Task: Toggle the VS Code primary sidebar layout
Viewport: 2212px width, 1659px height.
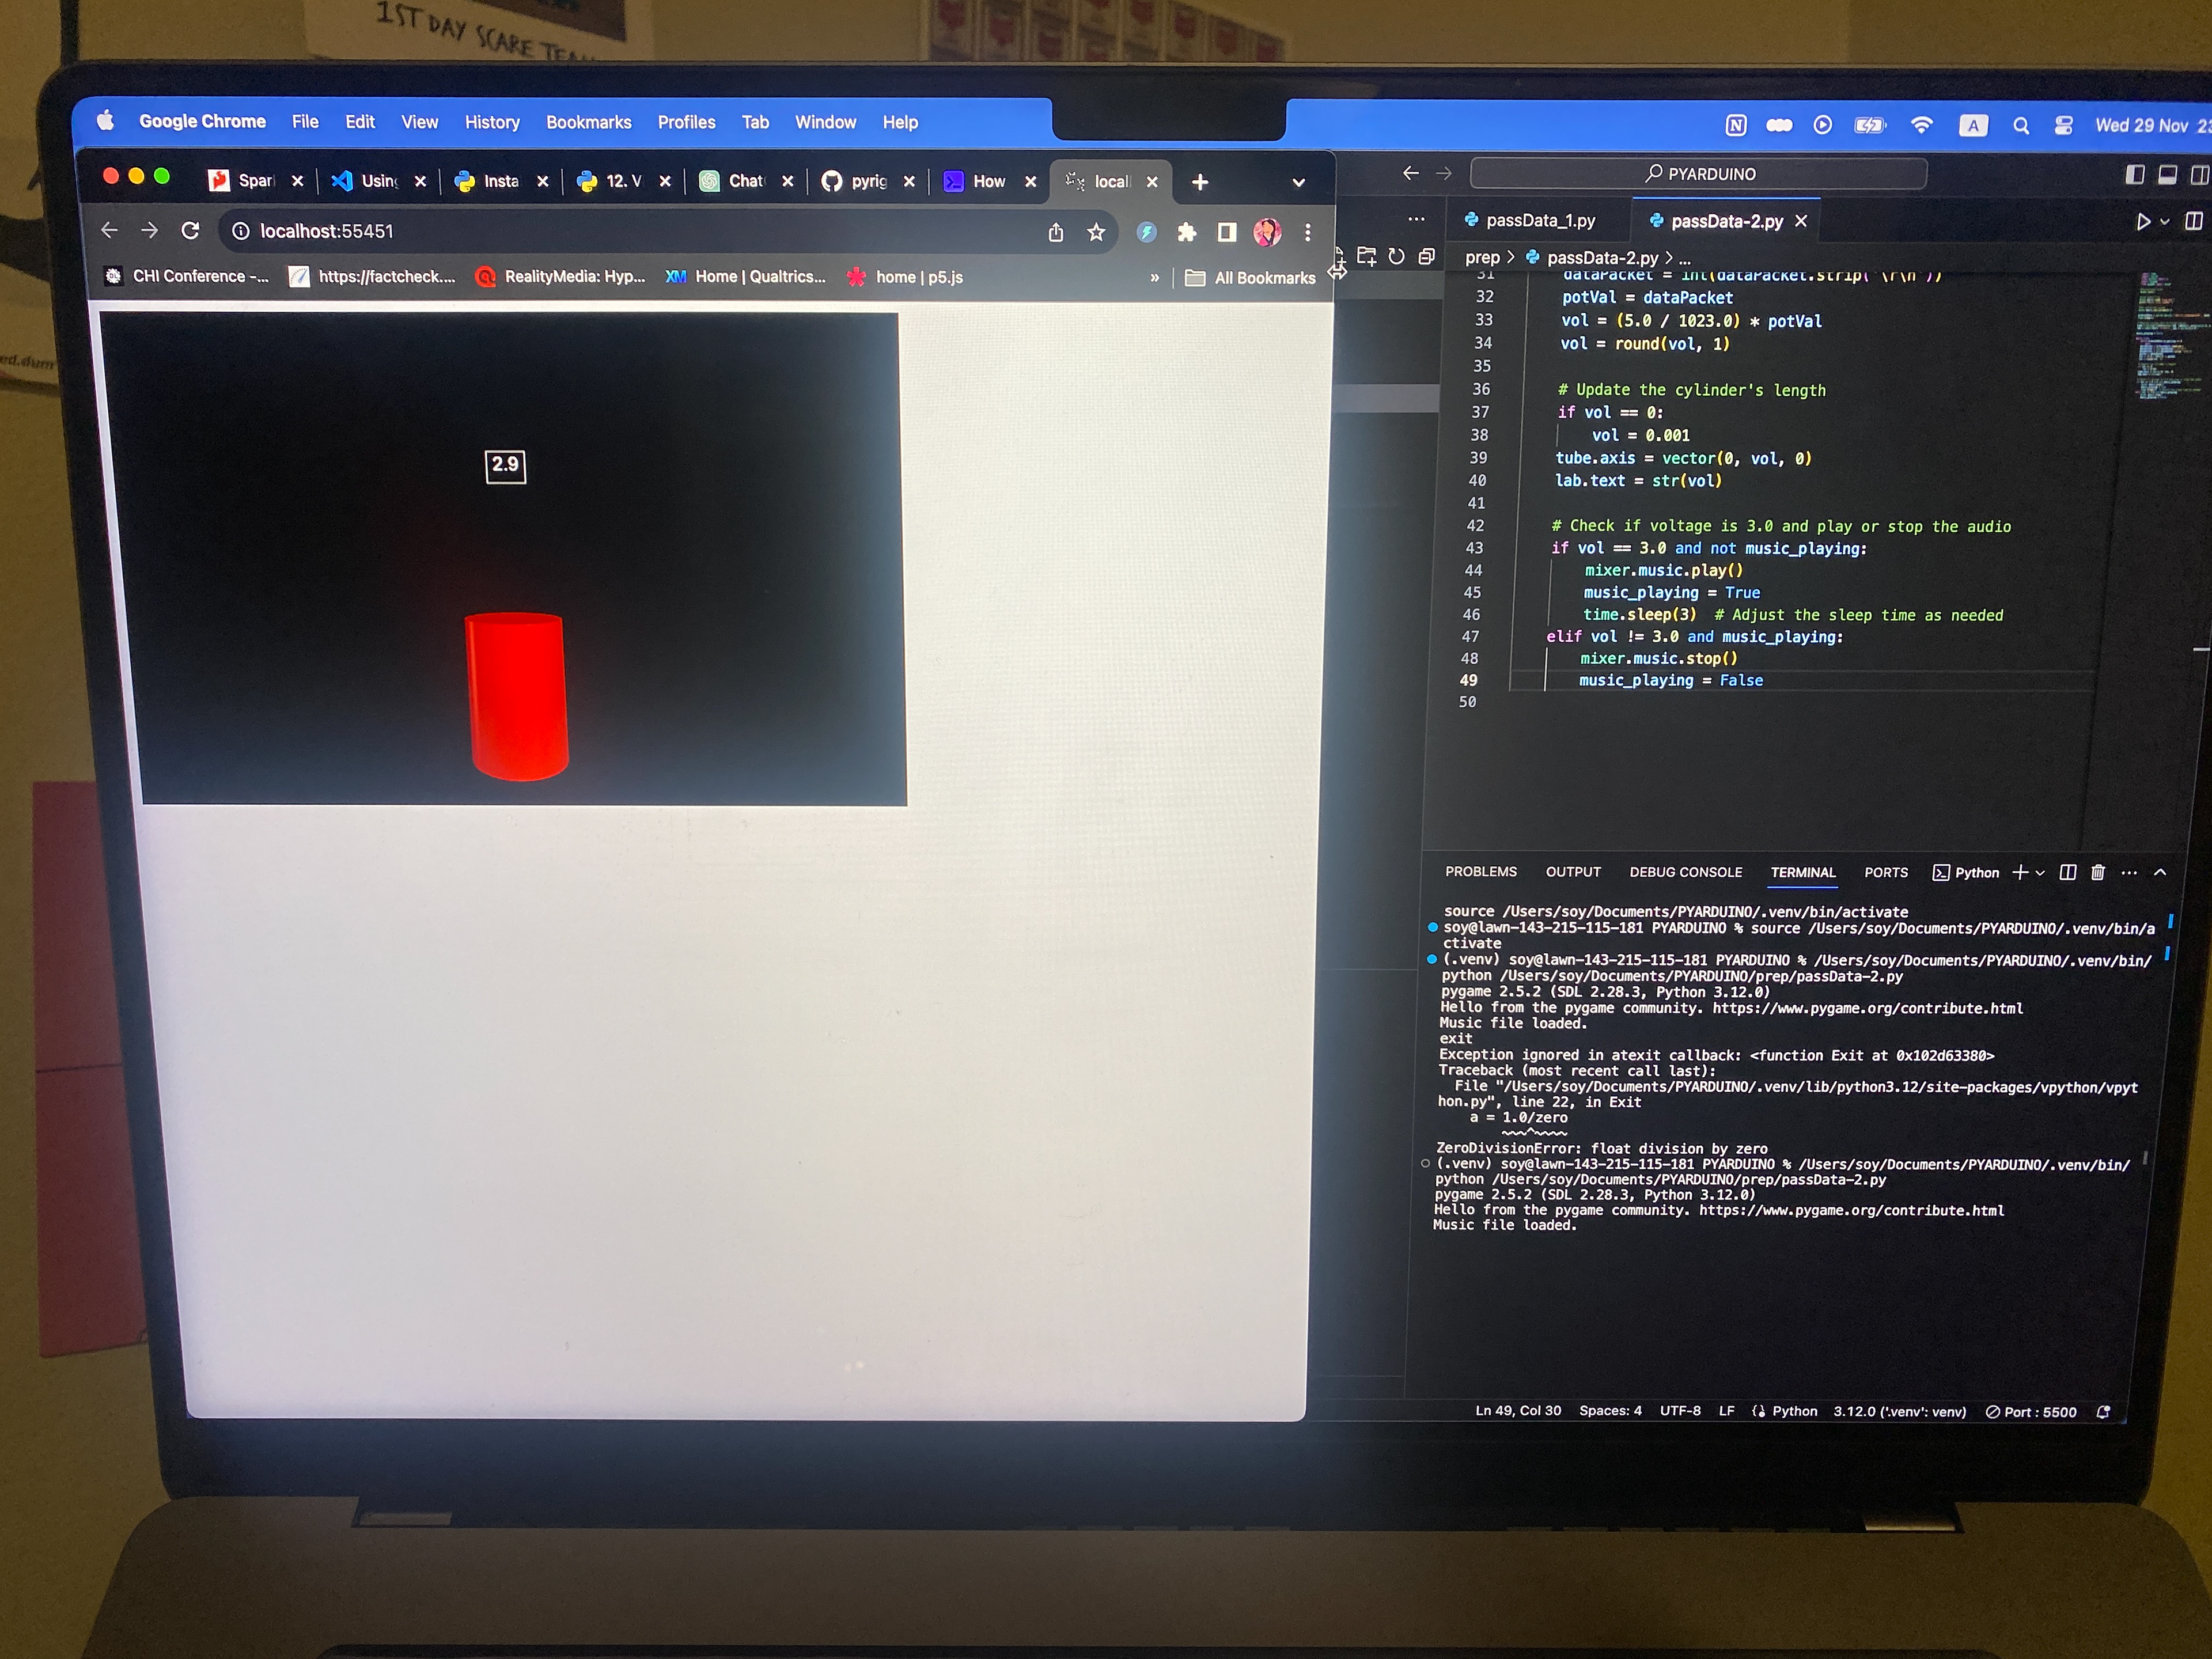Action: tap(2134, 175)
